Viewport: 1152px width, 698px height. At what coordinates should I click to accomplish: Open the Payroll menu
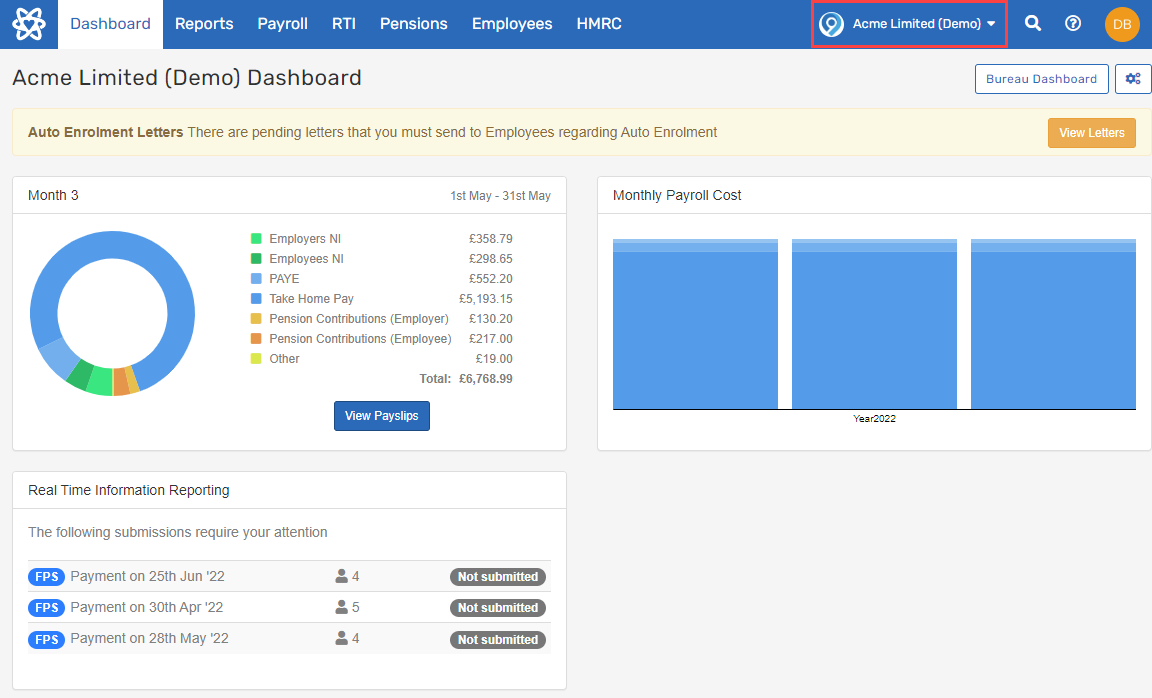pos(282,24)
